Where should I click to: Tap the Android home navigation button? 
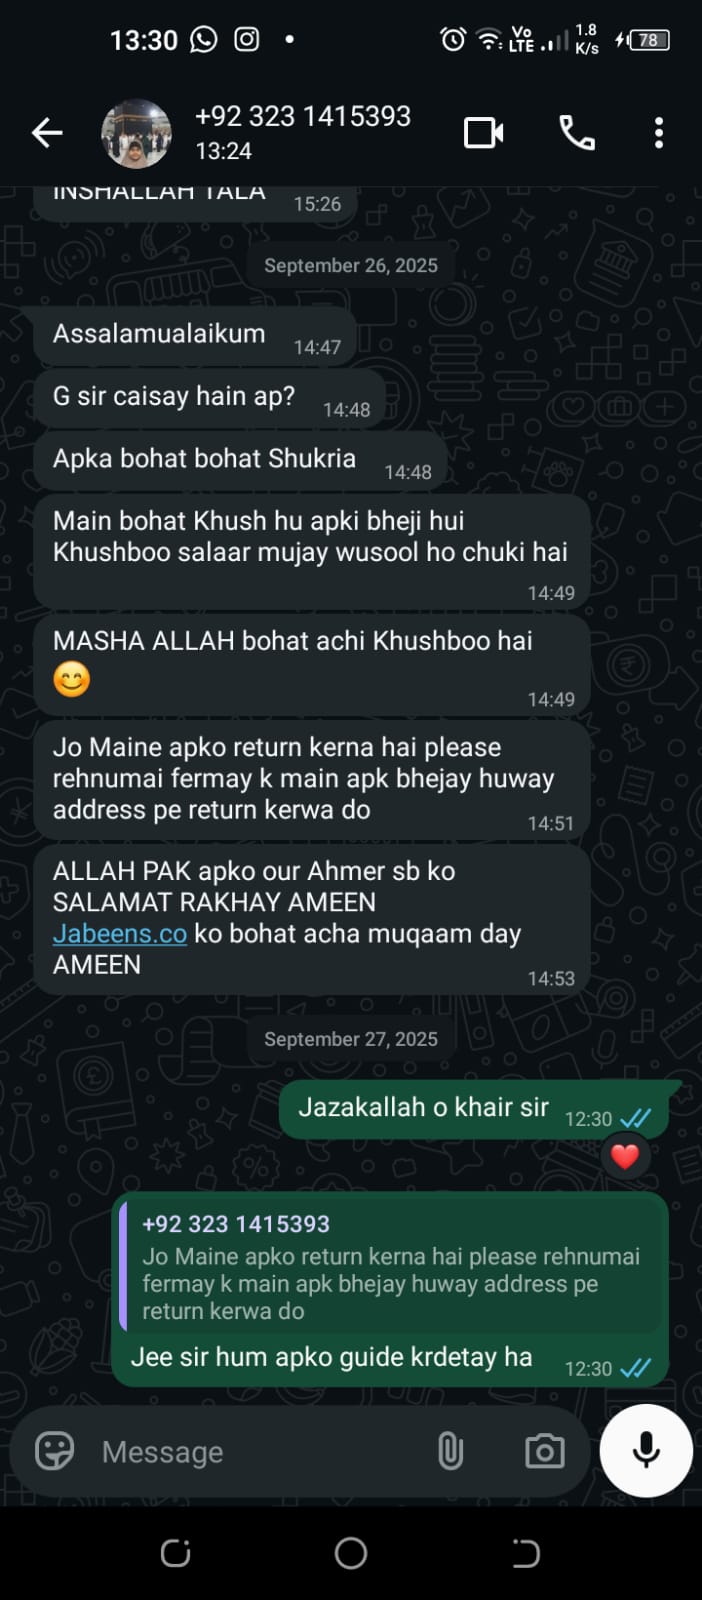pyautogui.click(x=351, y=1553)
